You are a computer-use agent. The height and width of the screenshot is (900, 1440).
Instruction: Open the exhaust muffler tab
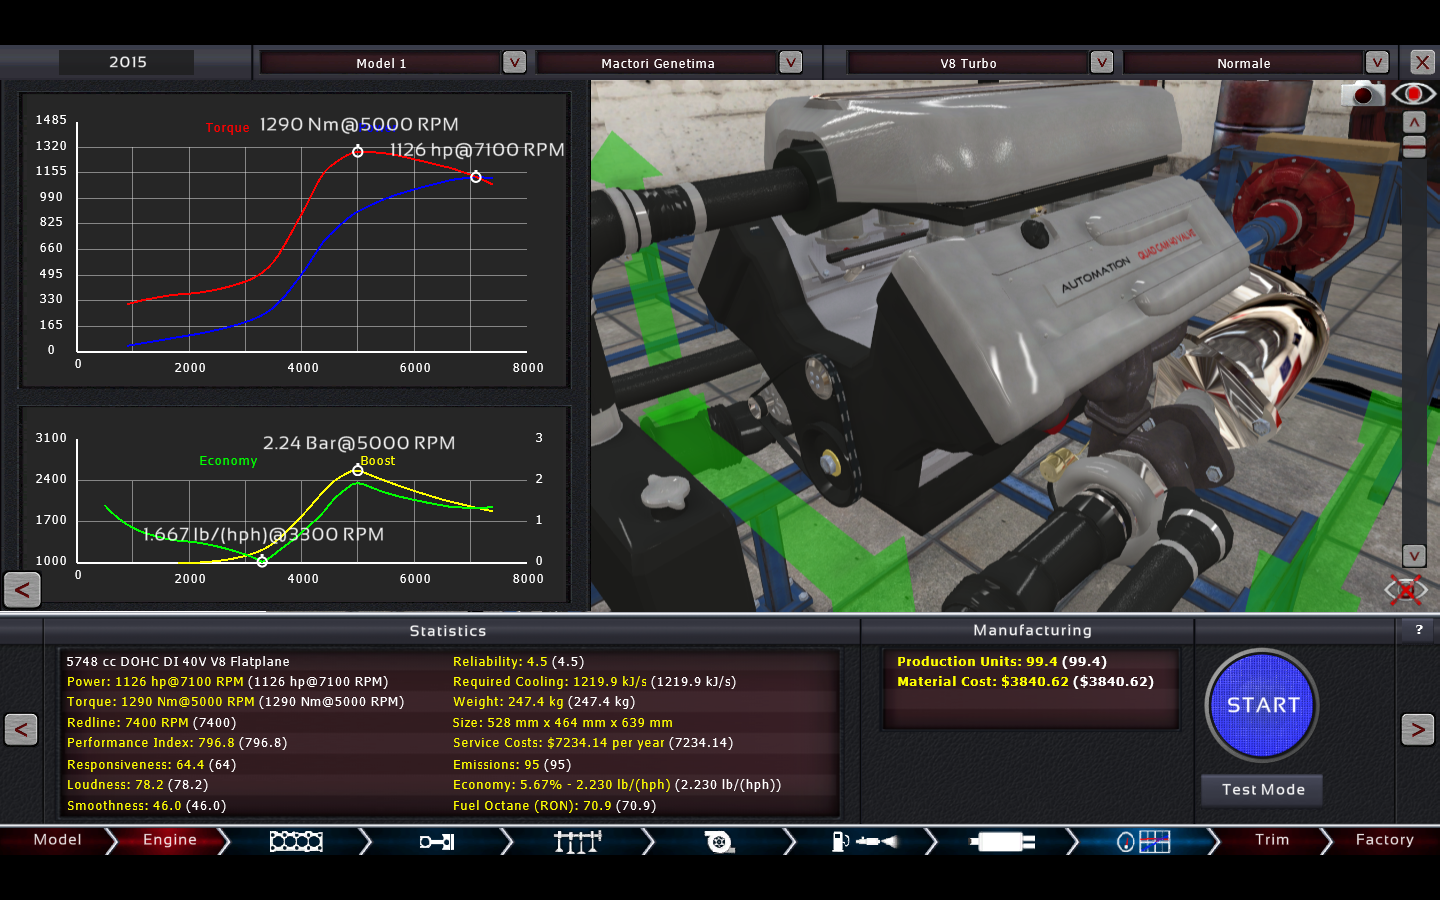click(x=1002, y=842)
